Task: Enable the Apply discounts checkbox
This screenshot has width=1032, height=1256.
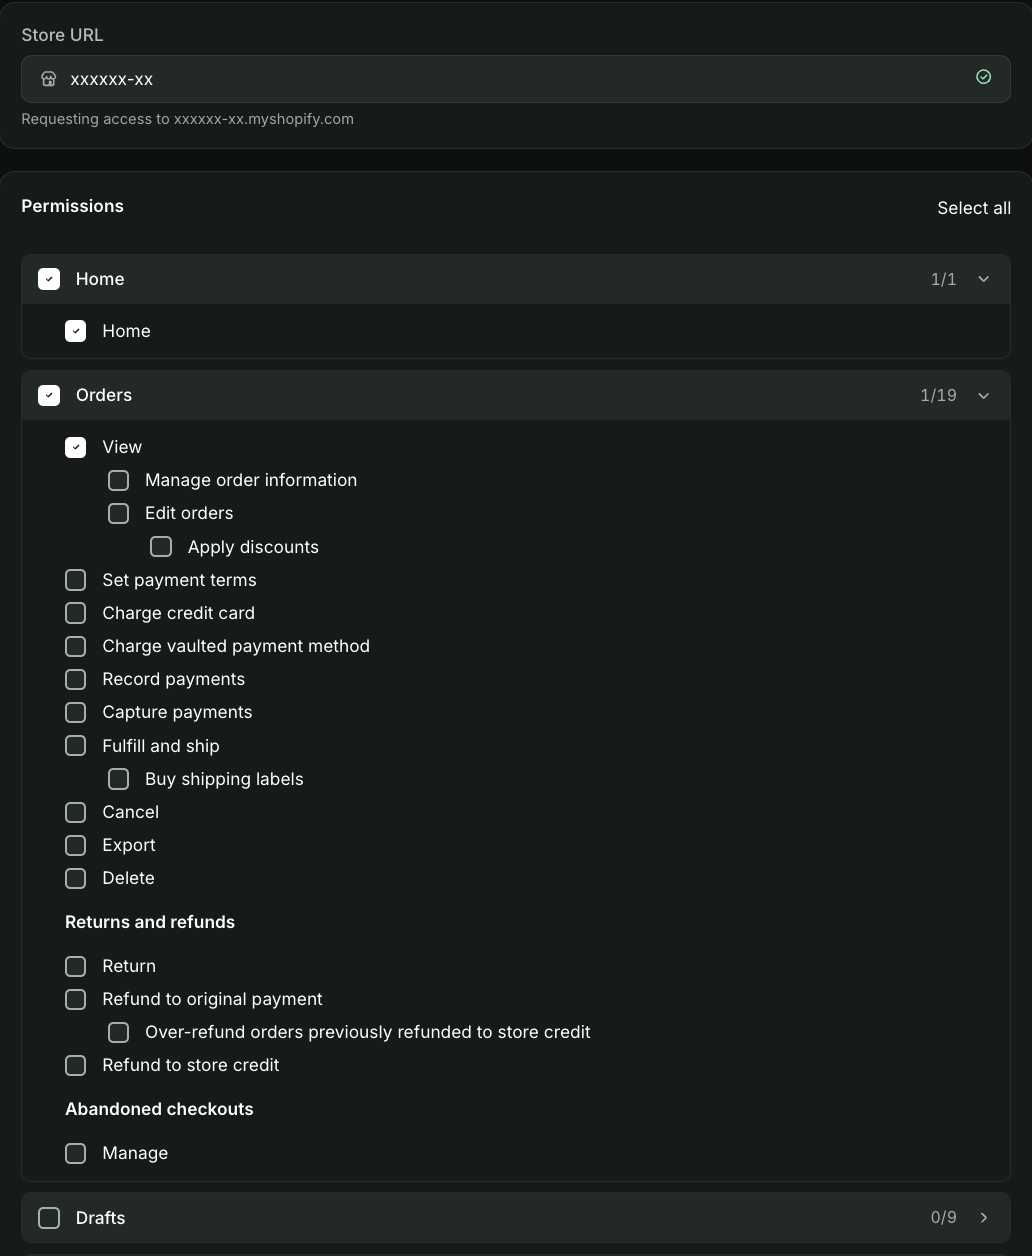Action: click(161, 547)
